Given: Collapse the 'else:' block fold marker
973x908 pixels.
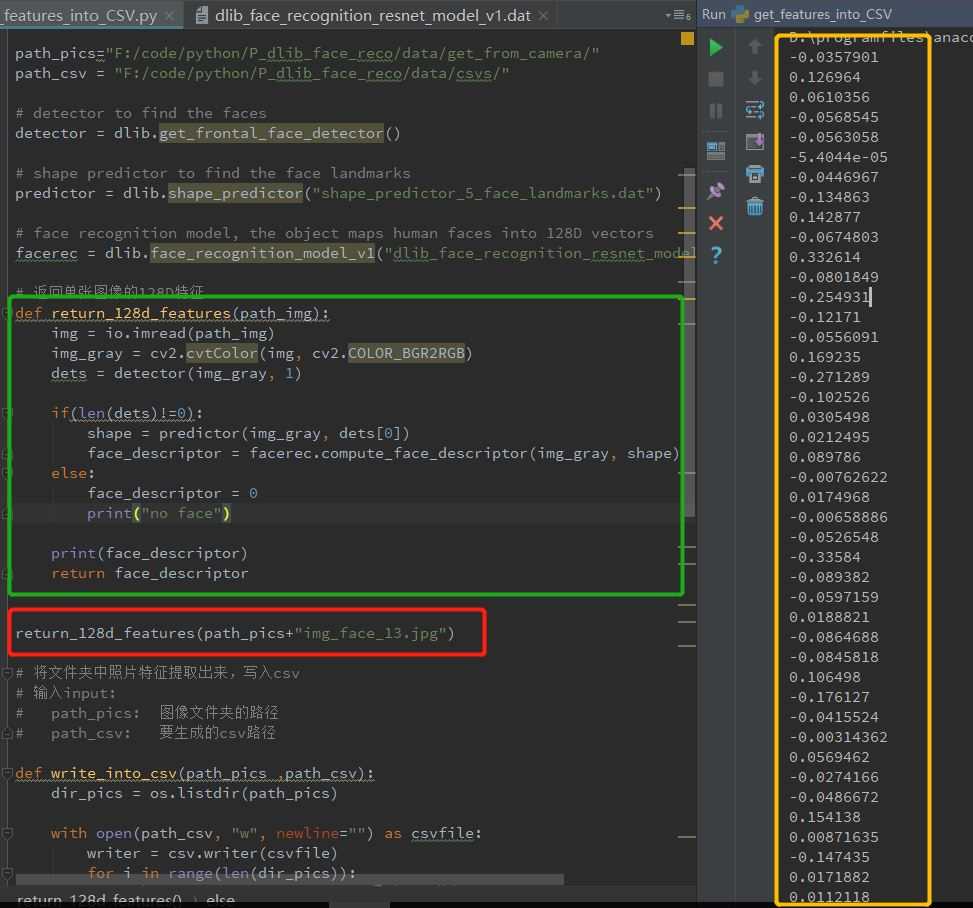Looking at the screenshot, I should 7,473.
